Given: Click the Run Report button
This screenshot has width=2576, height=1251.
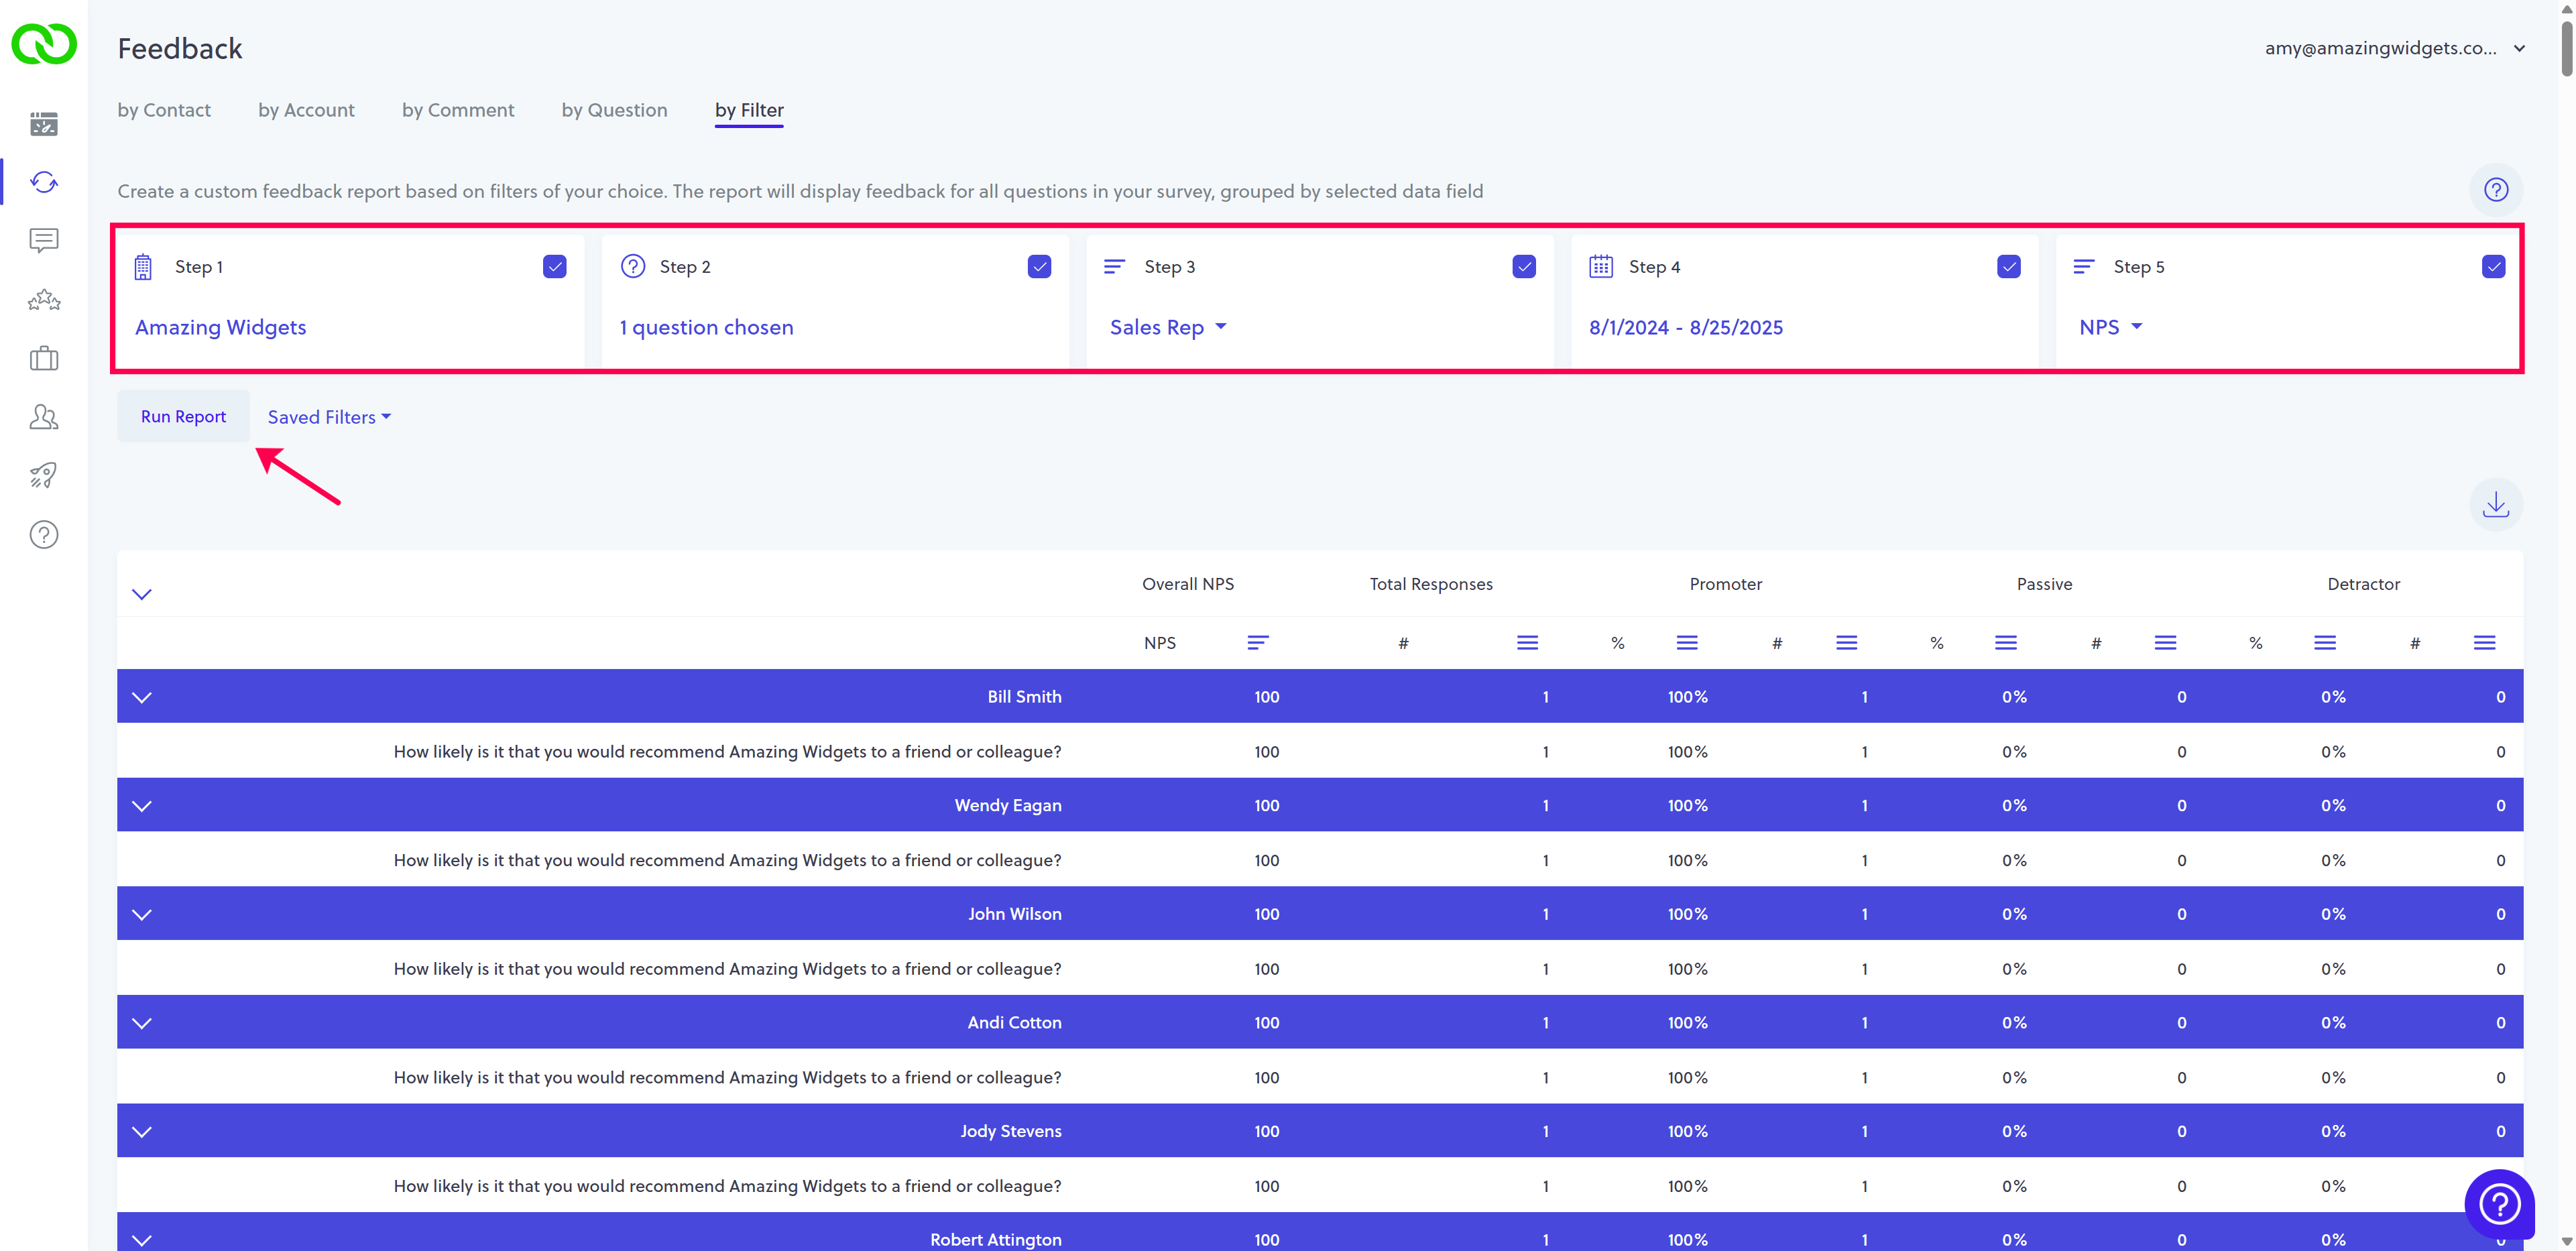Looking at the screenshot, I should [183, 416].
